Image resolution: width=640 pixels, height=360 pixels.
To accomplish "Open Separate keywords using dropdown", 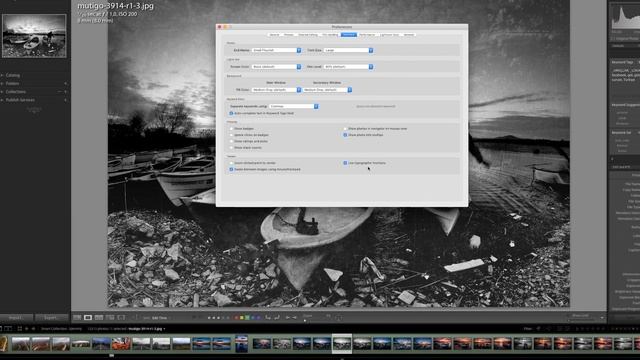I will pyautogui.click(x=293, y=106).
